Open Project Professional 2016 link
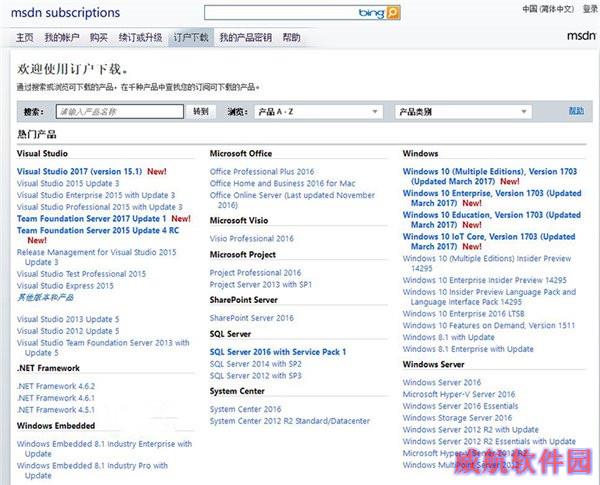The width and height of the screenshot is (600, 485). 255,273
